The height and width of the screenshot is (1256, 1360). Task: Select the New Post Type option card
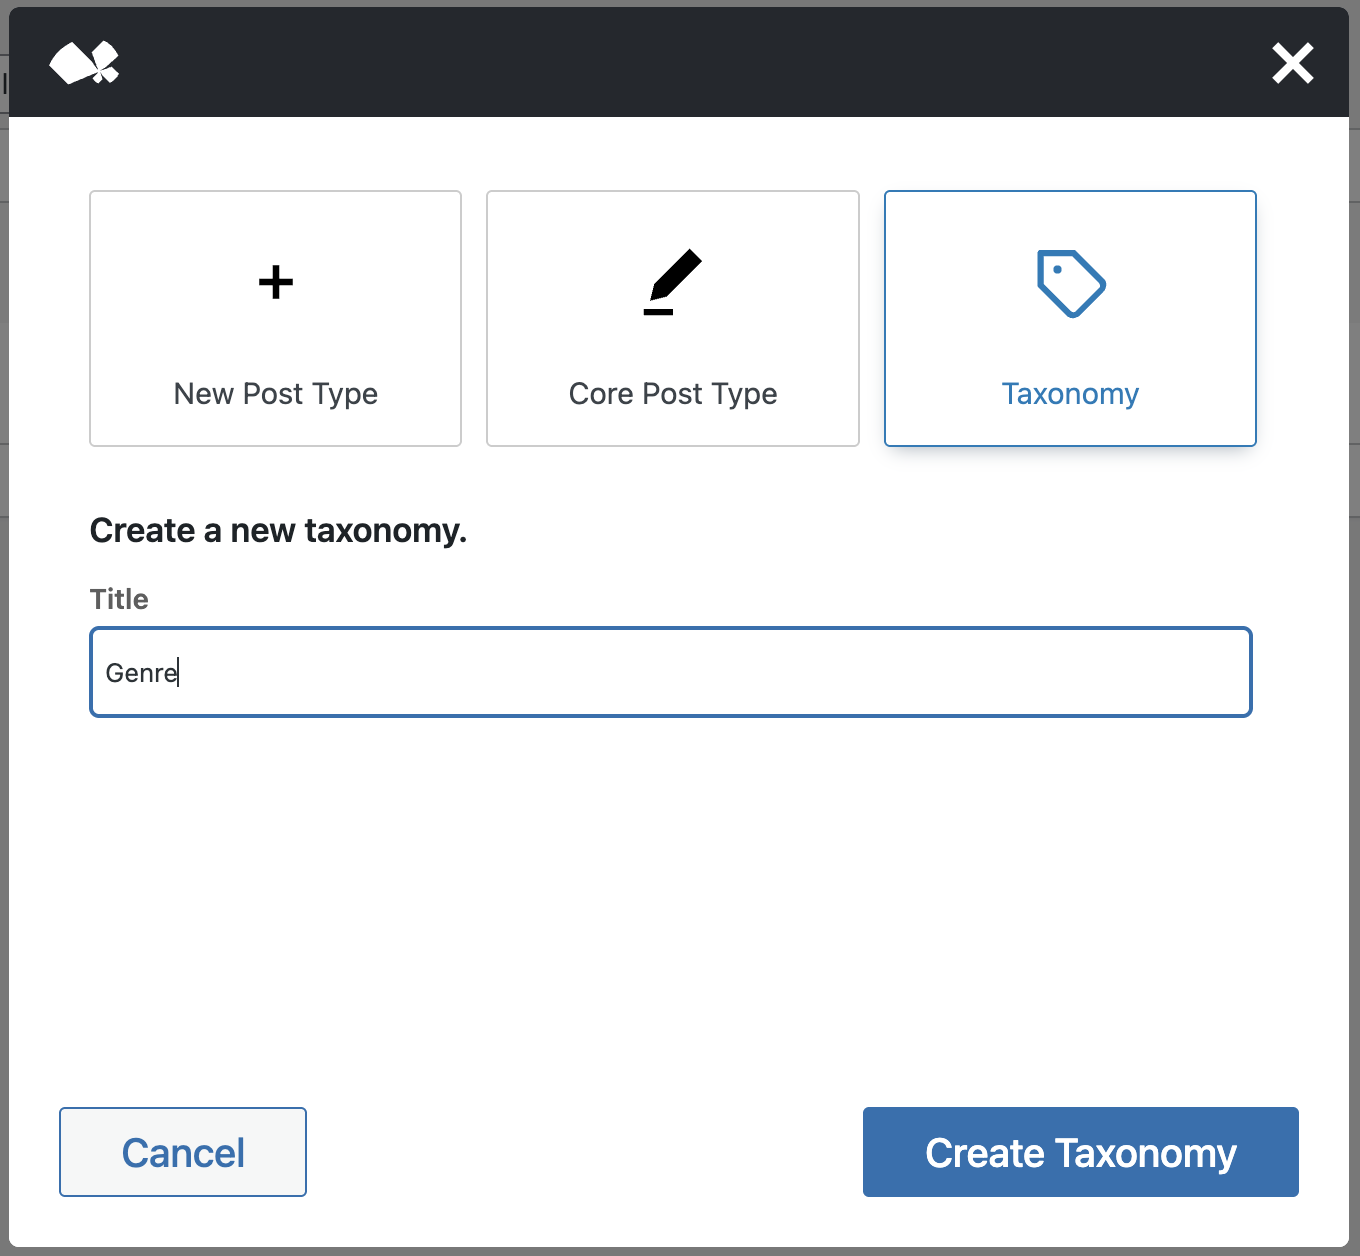(x=275, y=318)
